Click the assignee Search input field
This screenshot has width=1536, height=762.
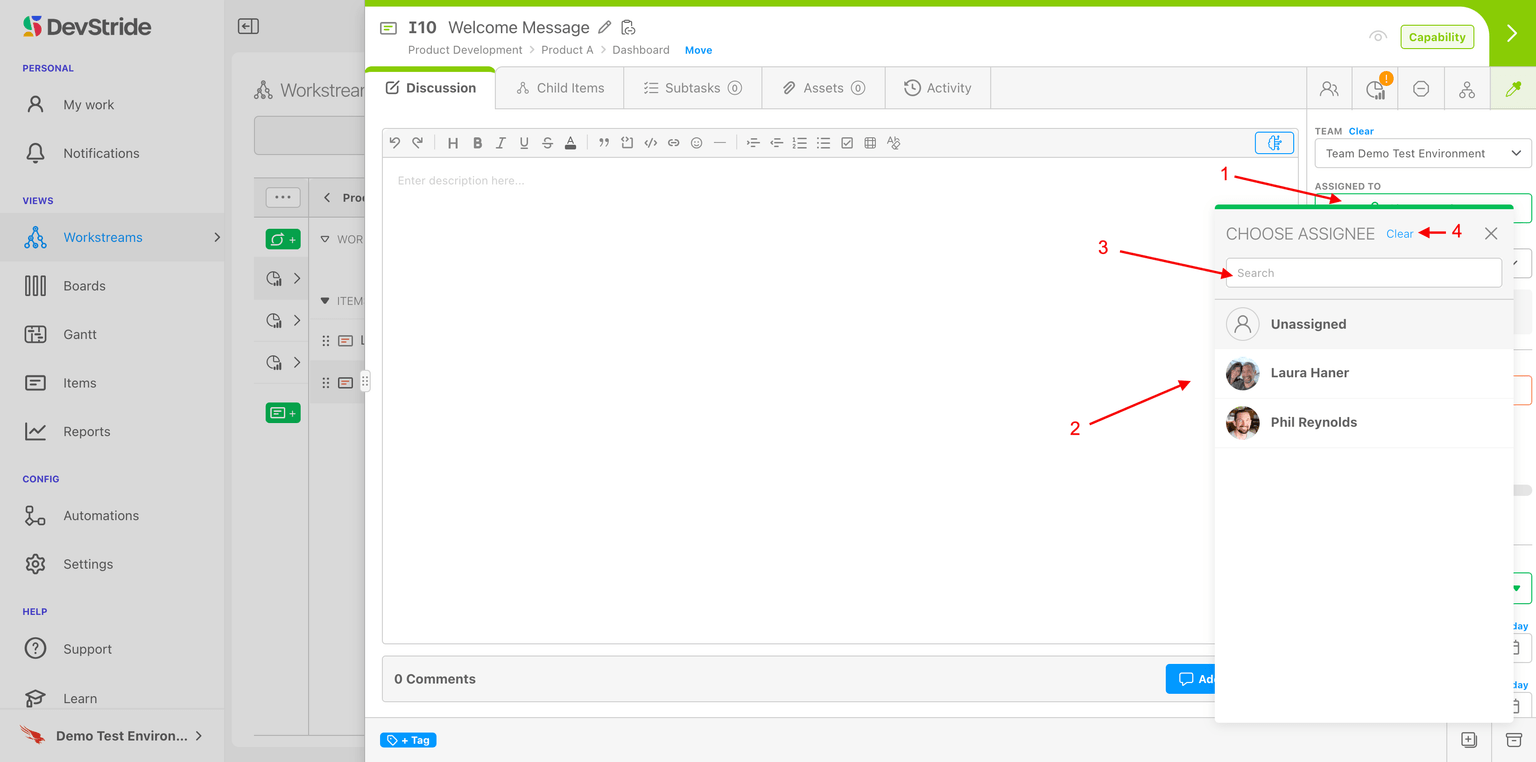tap(1363, 273)
